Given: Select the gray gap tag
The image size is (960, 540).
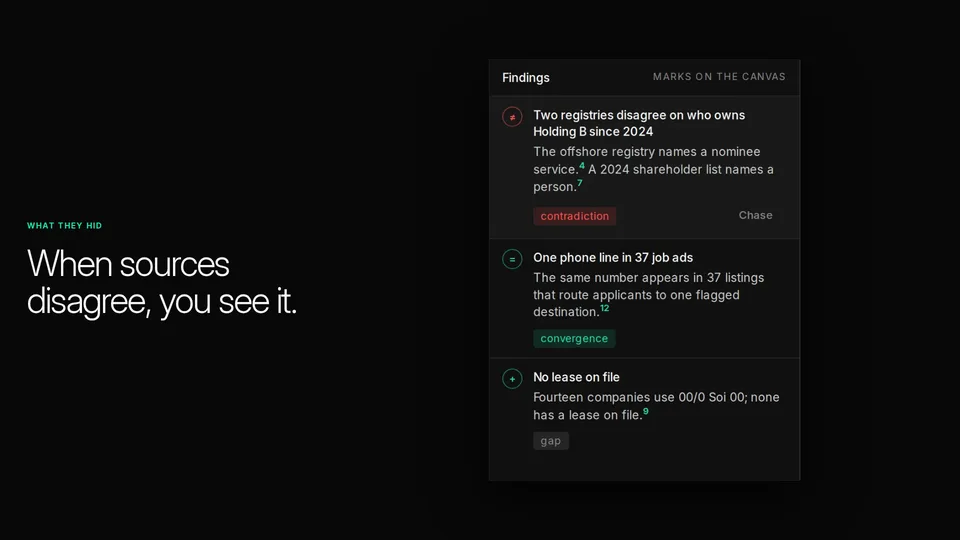Looking at the screenshot, I should point(550,440).
